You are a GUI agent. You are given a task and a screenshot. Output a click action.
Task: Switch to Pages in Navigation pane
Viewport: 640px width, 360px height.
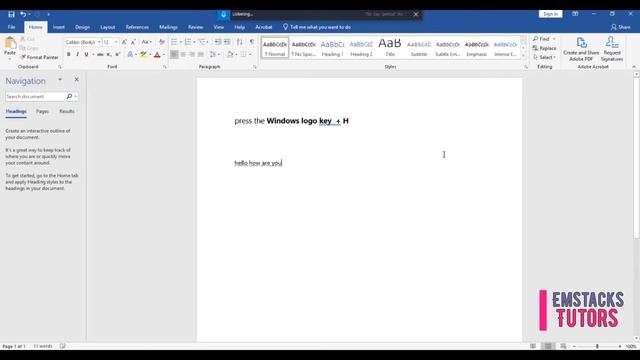42,111
